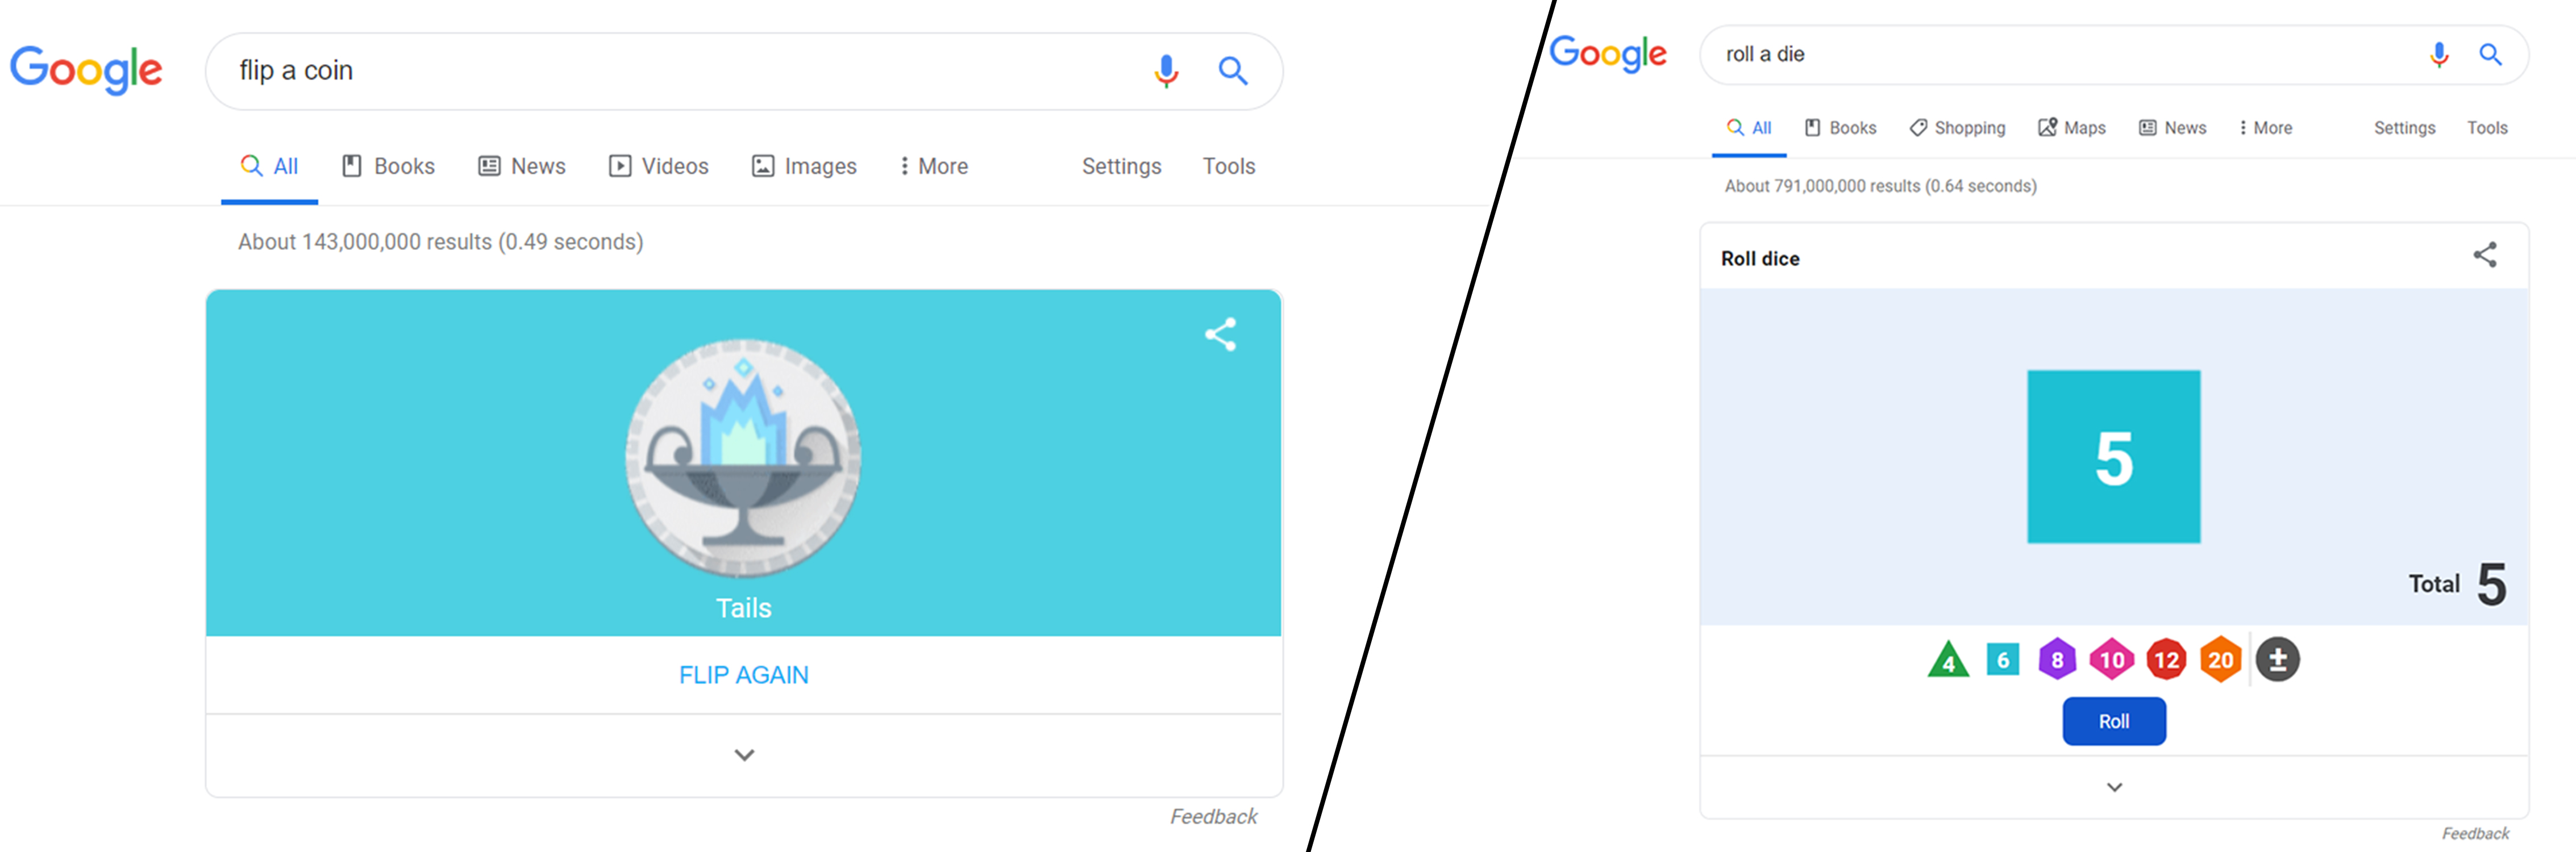Image resolution: width=2576 pixels, height=852 pixels.
Task: Click the microphone in 'flip a coin' search
Action: [1166, 71]
